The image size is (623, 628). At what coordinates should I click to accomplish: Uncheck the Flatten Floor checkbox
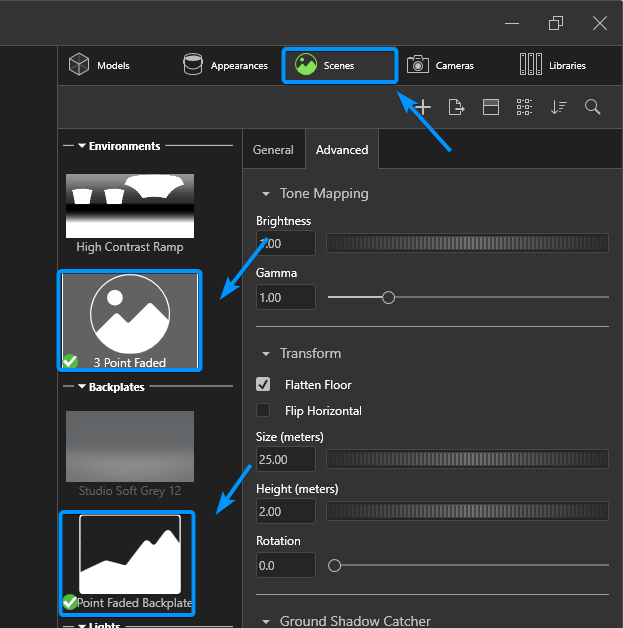tap(263, 384)
